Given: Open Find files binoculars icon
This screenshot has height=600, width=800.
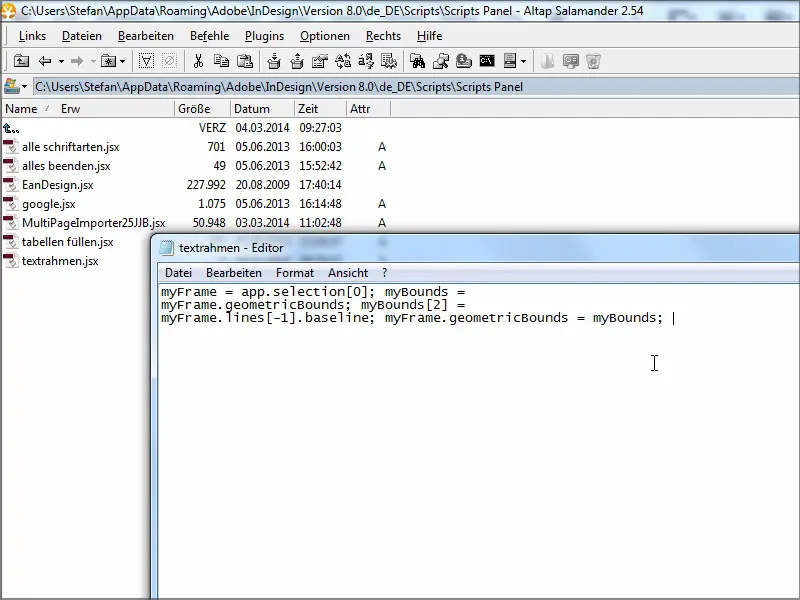Looking at the screenshot, I should point(417,61).
